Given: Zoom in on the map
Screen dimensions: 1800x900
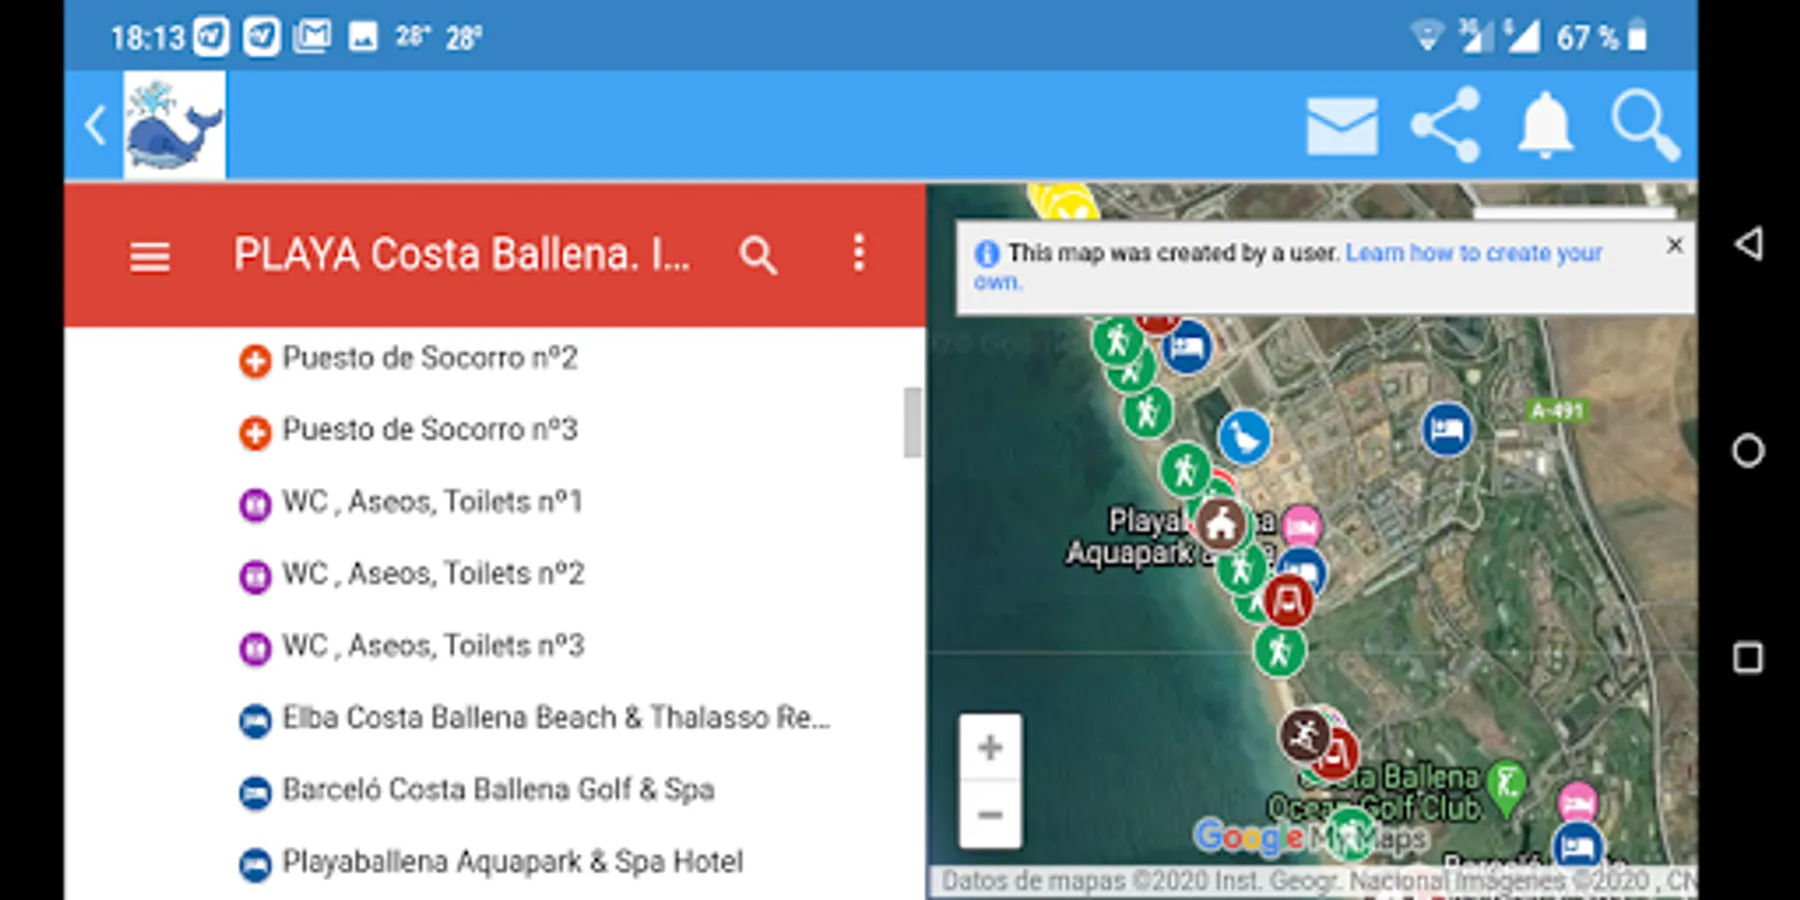Looking at the screenshot, I should 990,747.
